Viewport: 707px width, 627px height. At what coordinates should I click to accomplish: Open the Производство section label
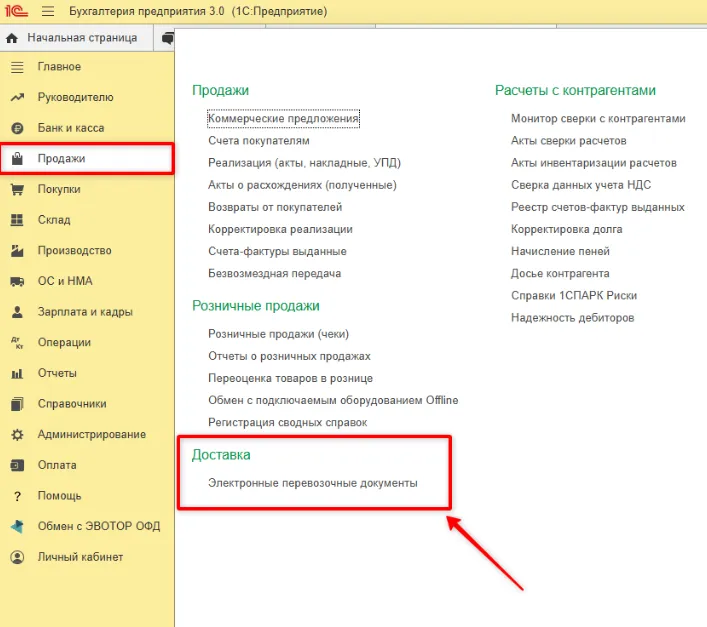(74, 251)
